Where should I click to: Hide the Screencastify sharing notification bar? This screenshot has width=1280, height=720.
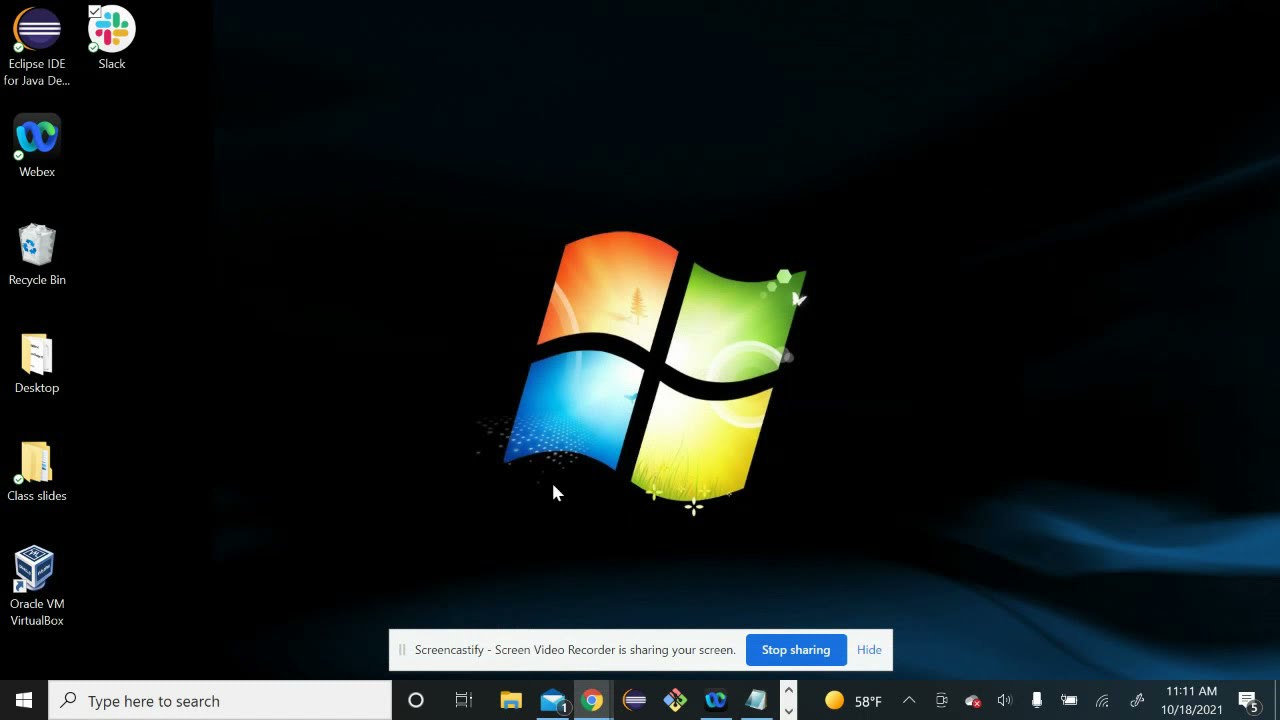tap(869, 650)
